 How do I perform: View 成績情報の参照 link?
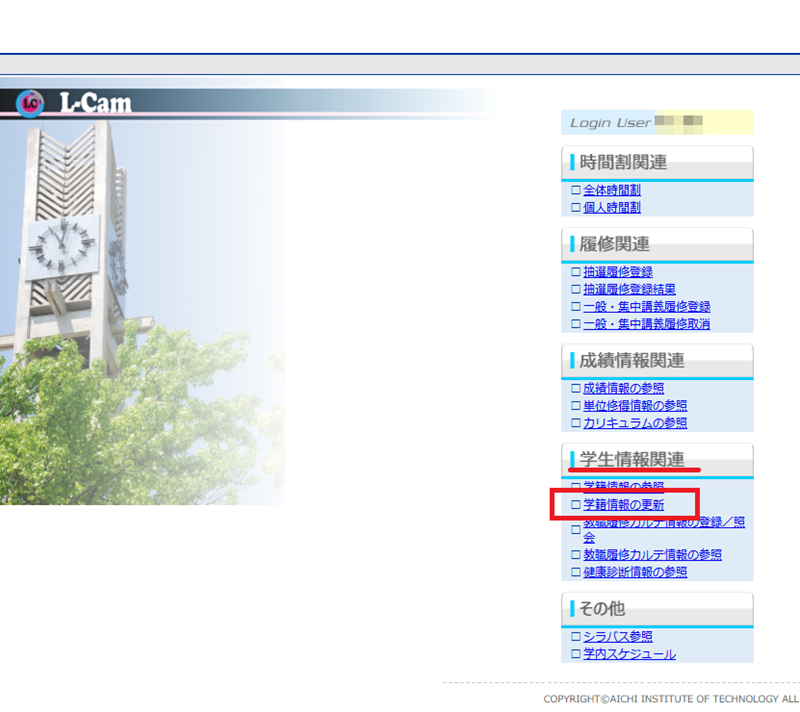point(623,388)
